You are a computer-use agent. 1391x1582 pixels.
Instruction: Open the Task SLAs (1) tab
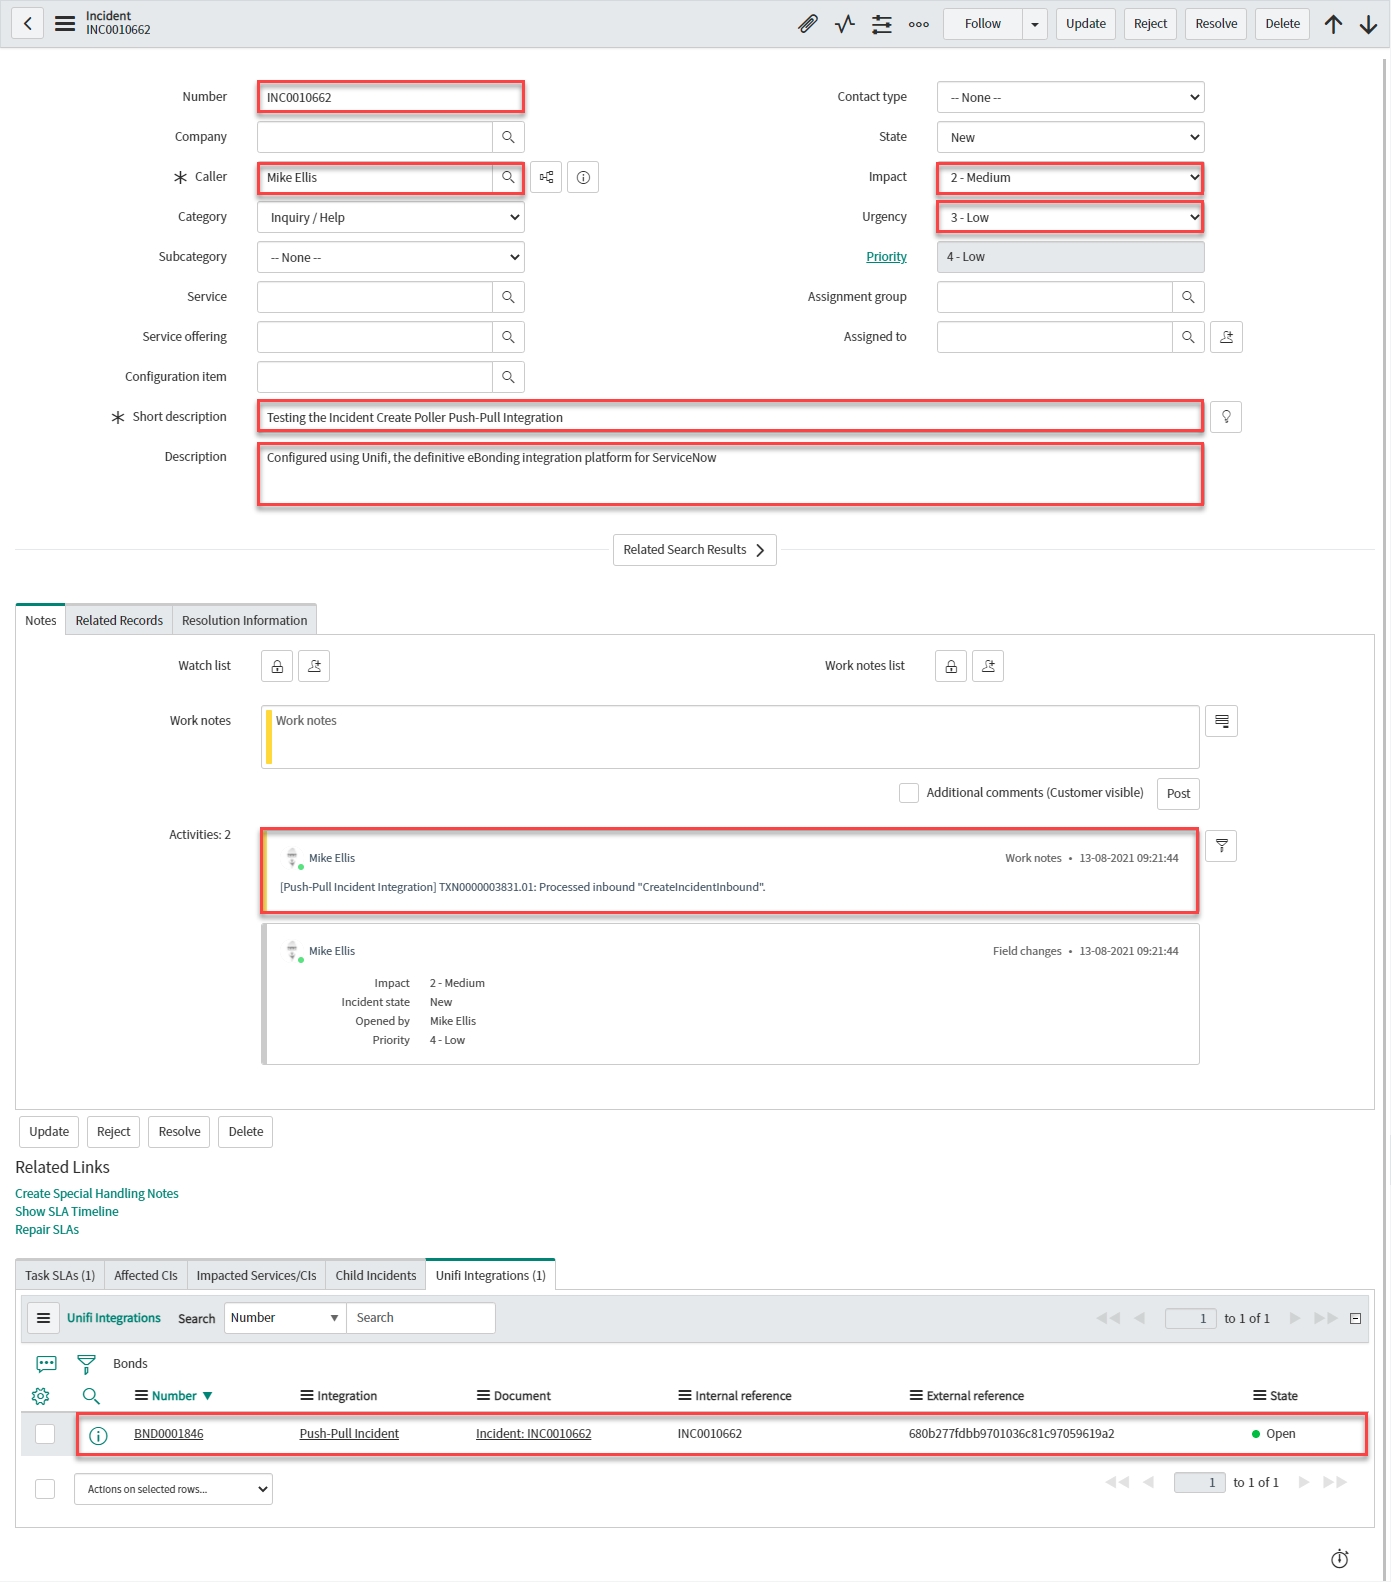60,1275
